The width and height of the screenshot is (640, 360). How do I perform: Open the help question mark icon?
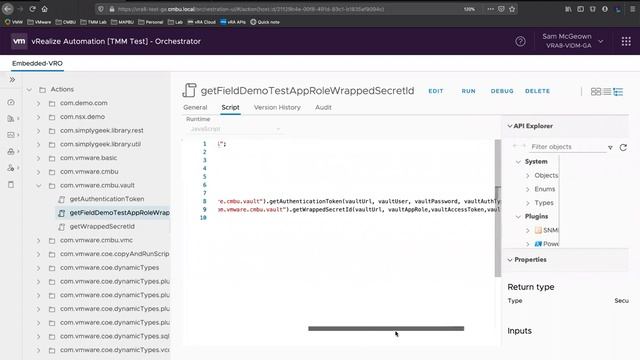tap(520, 41)
